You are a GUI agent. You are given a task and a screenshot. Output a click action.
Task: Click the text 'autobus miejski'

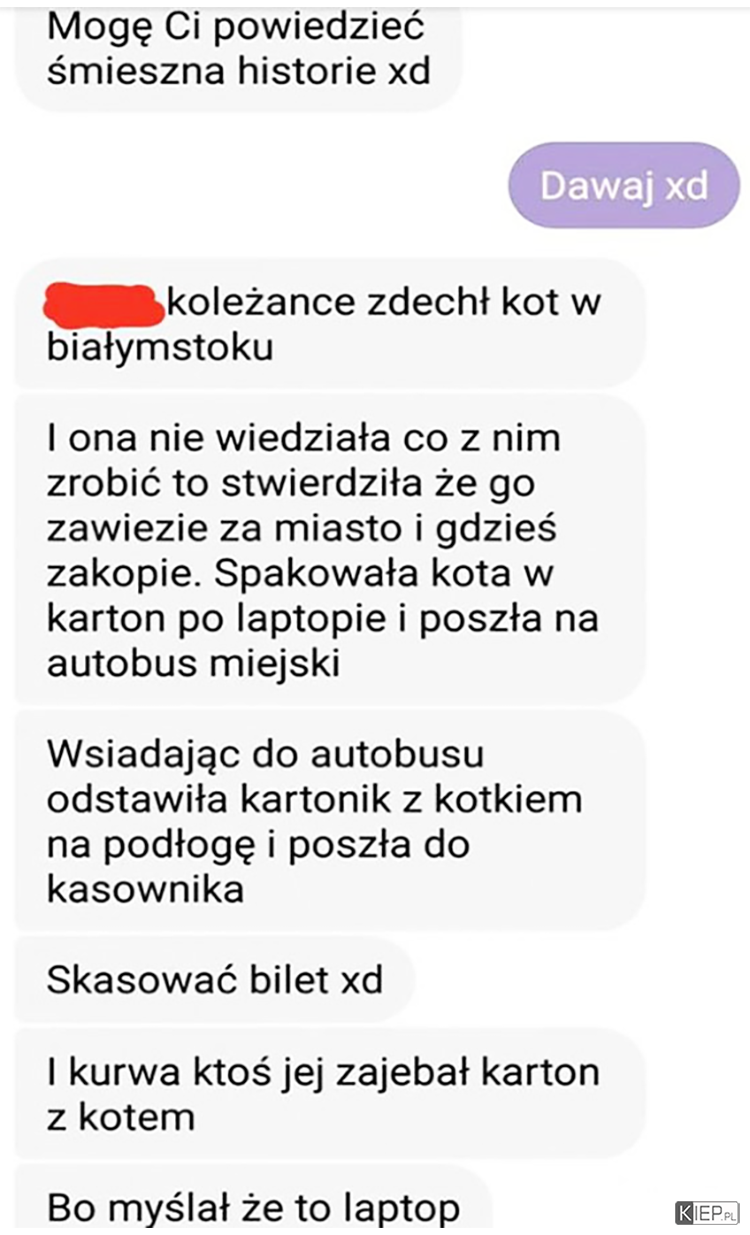pos(193,663)
